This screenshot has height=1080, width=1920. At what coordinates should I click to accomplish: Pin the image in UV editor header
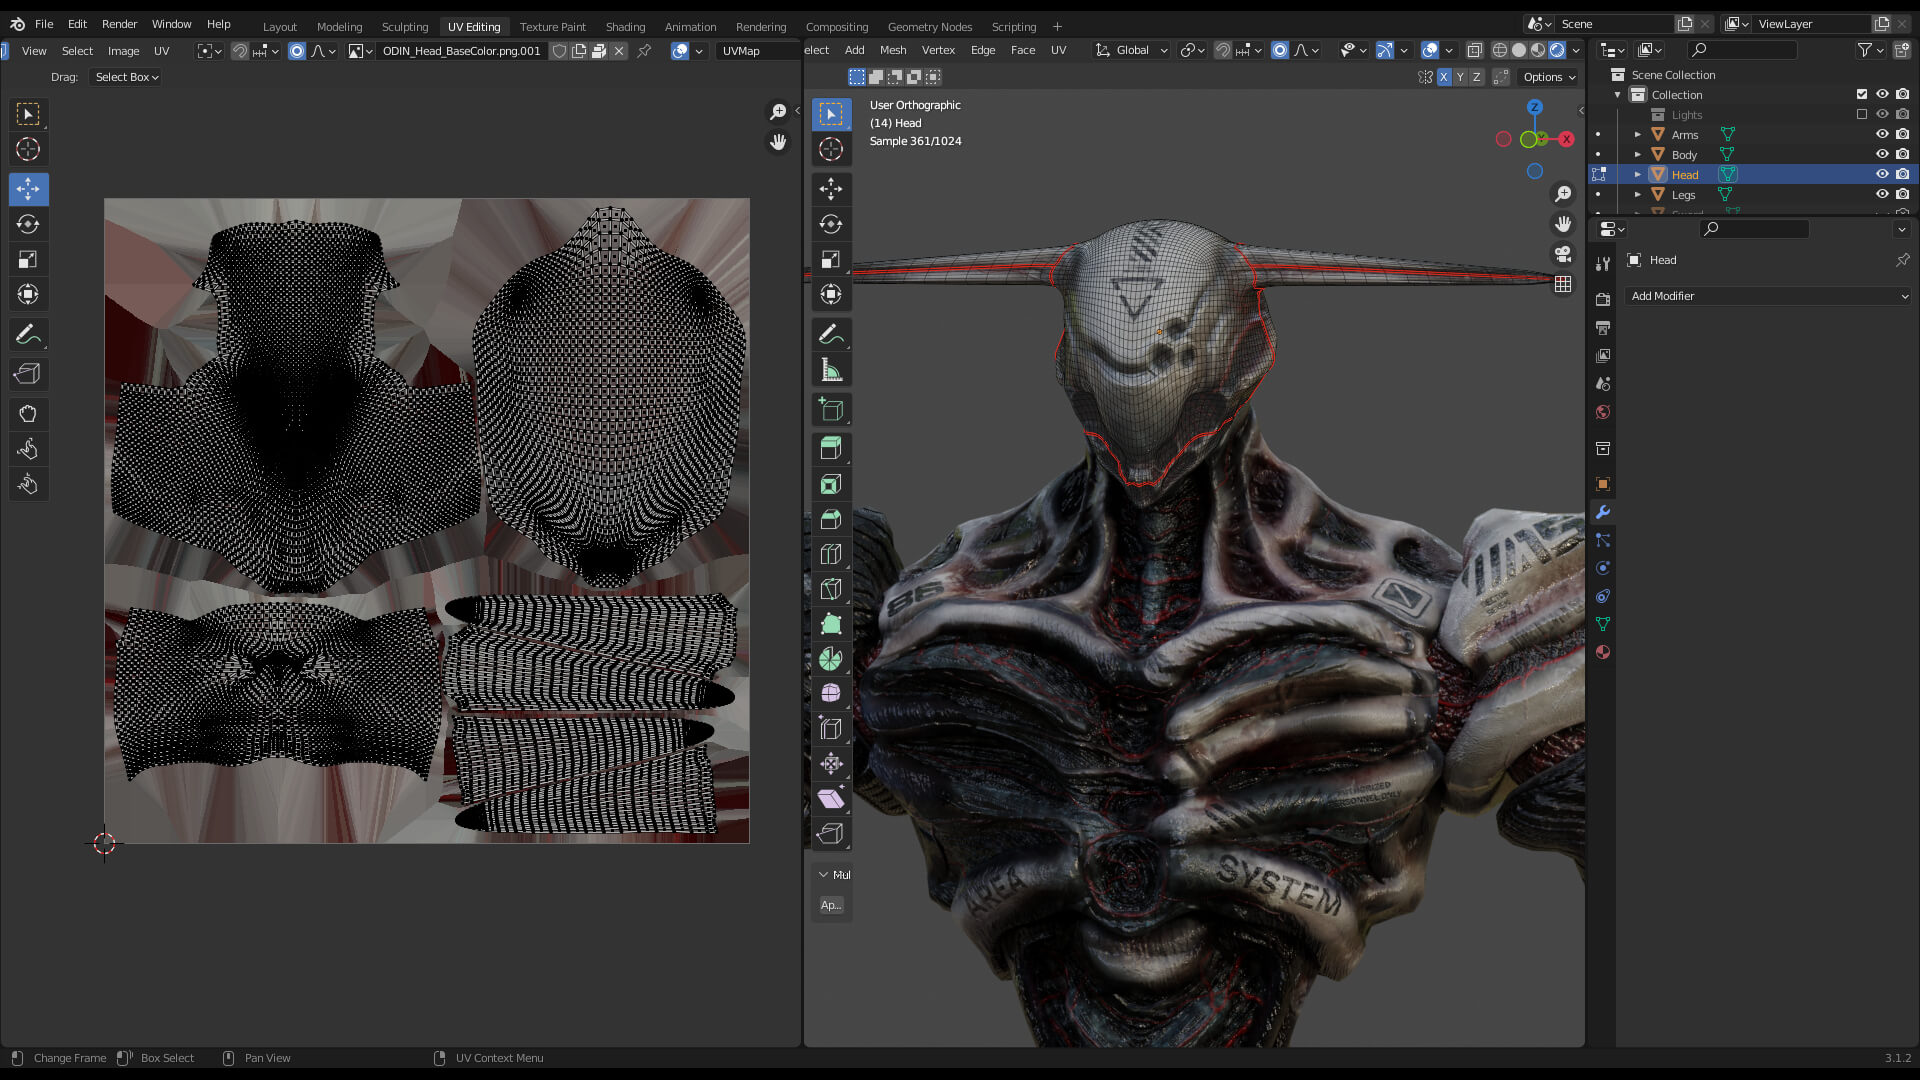pyautogui.click(x=645, y=51)
